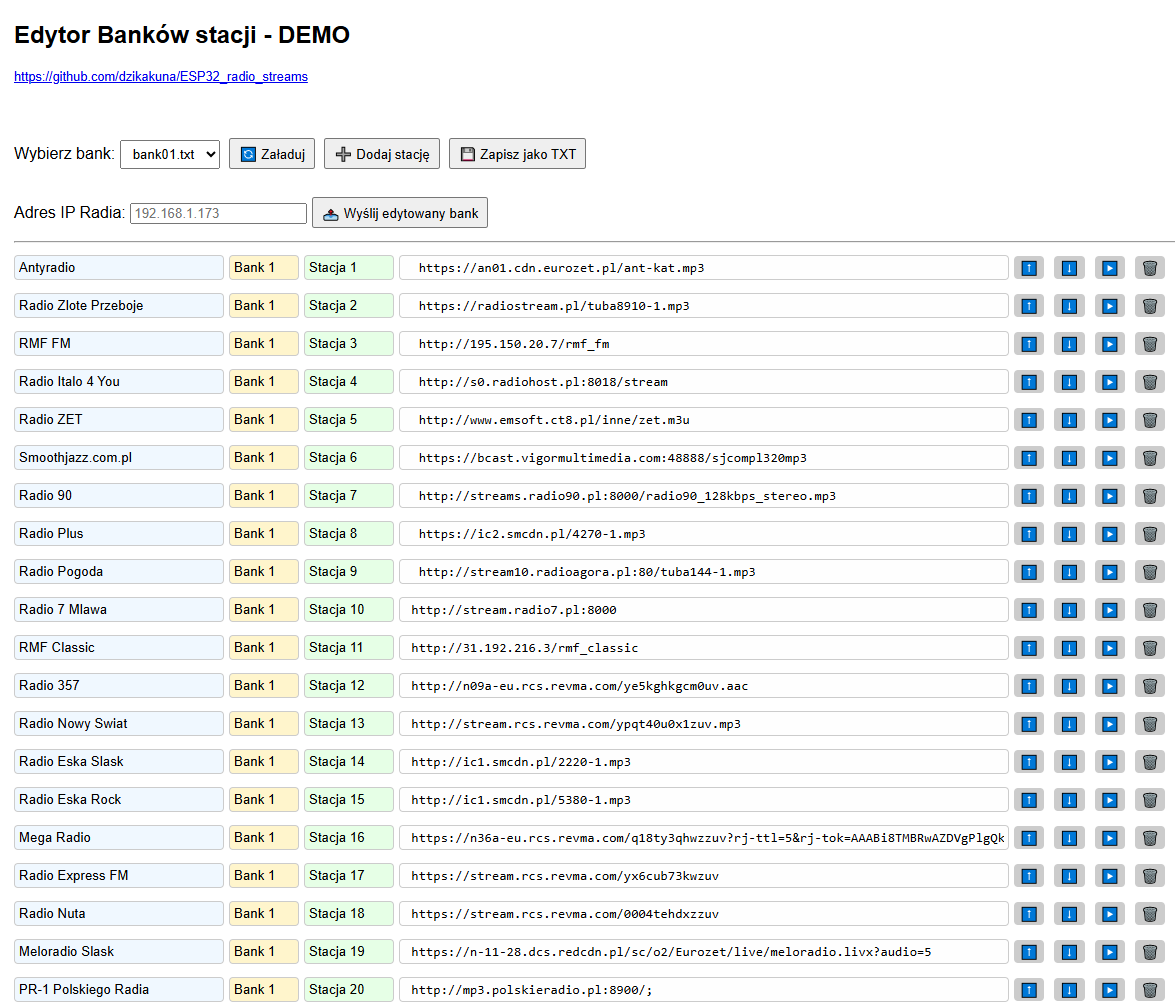Viewport: 1175px width, 1007px height.
Task: Move Antyradio station up
Action: tap(1029, 267)
